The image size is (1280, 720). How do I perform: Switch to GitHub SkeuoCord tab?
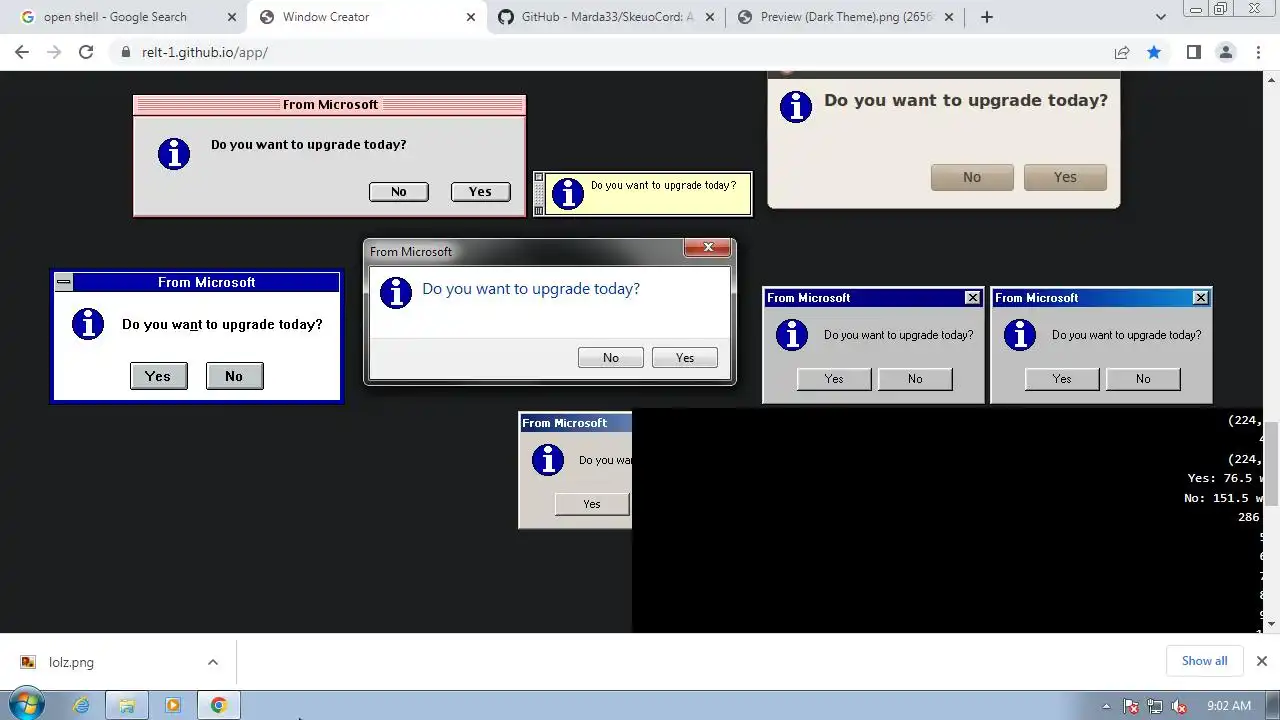607,17
